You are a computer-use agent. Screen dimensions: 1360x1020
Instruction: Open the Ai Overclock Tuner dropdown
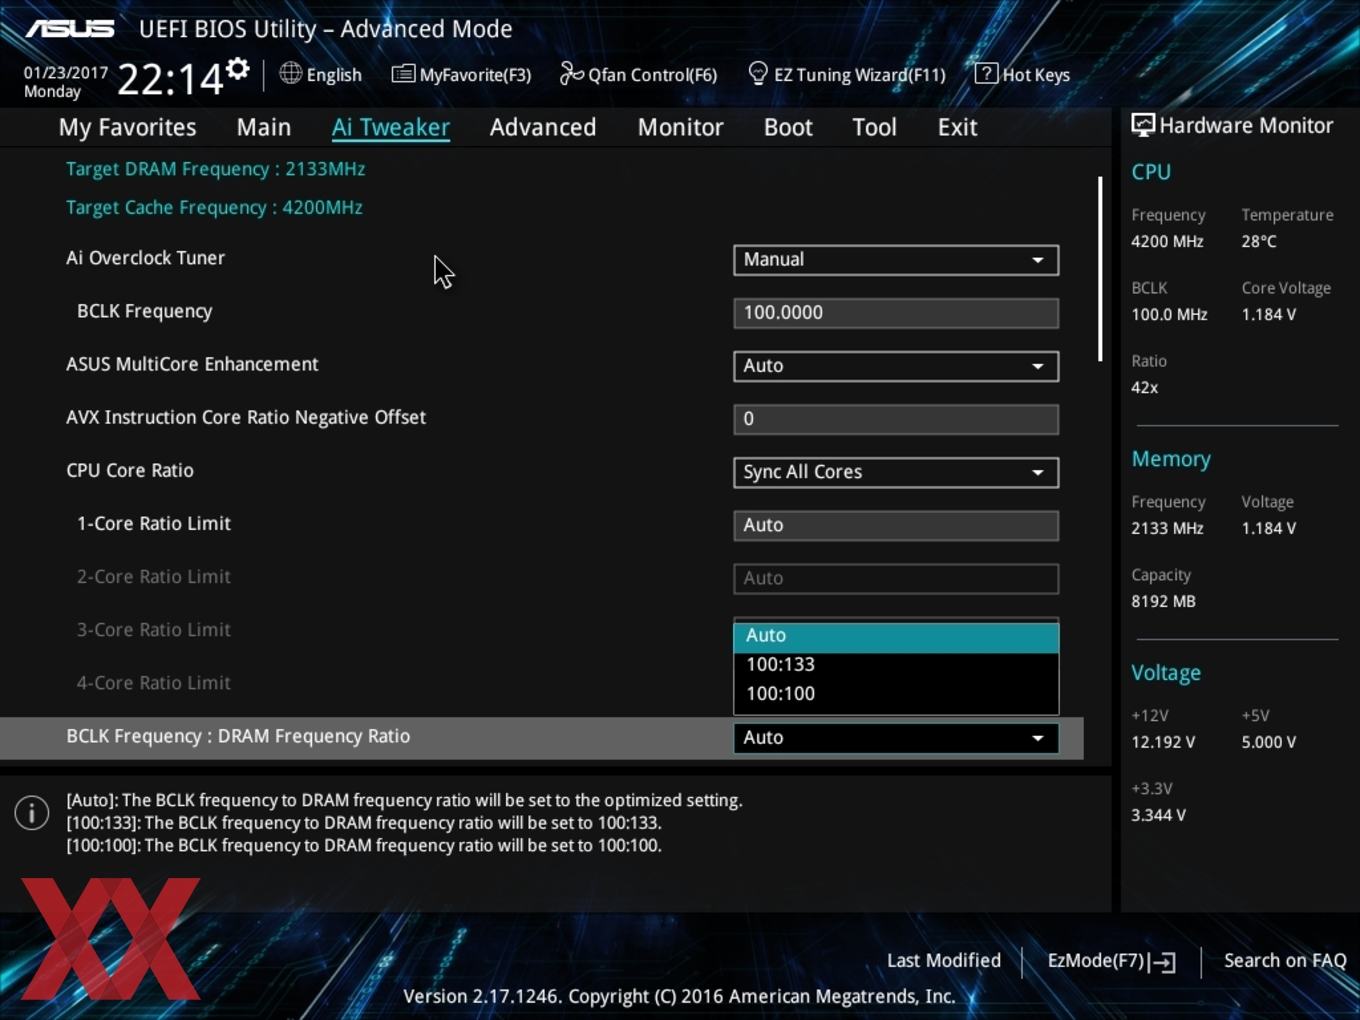pyautogui.click(x=896, y=260)
